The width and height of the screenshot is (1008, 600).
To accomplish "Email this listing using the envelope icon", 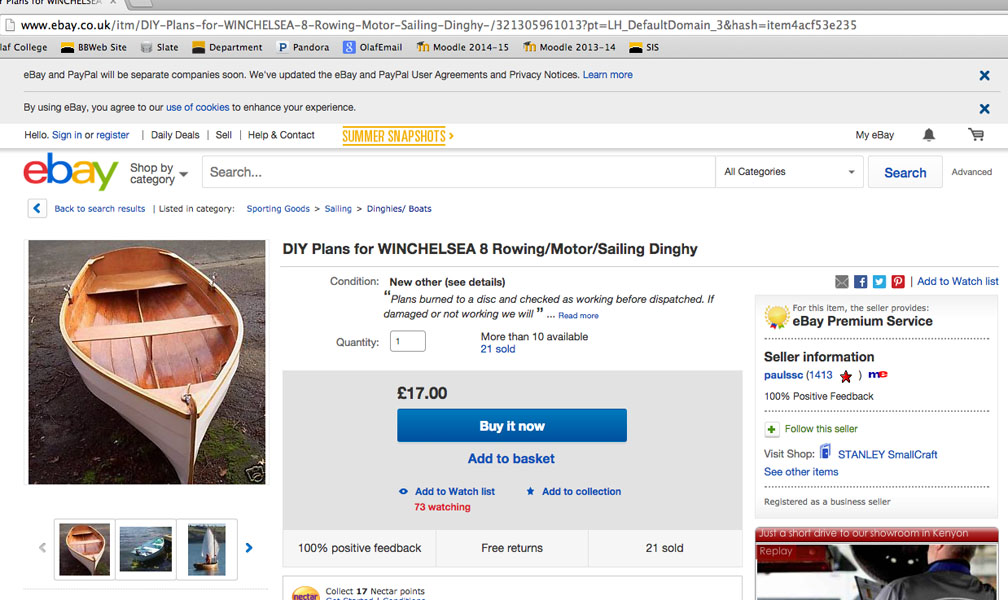I will 842,281.
